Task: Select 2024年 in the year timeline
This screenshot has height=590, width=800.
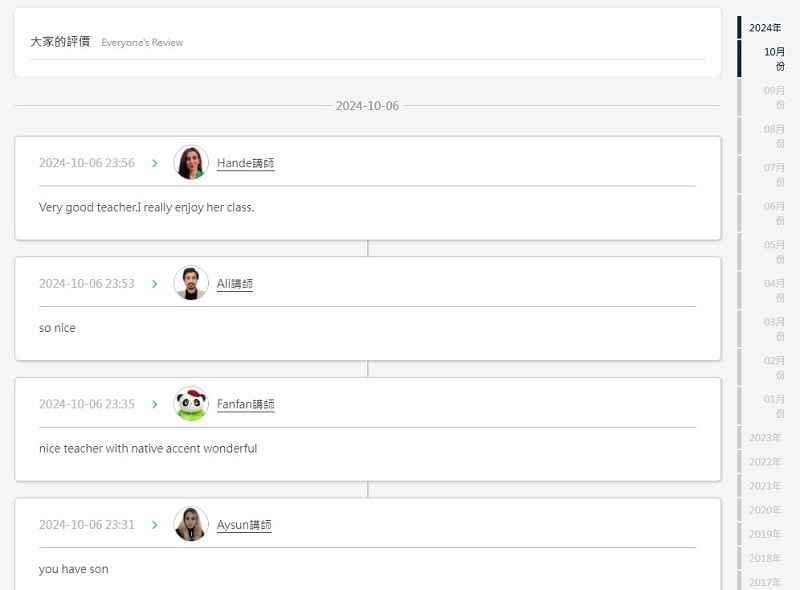Action: (x=765, y=28)
